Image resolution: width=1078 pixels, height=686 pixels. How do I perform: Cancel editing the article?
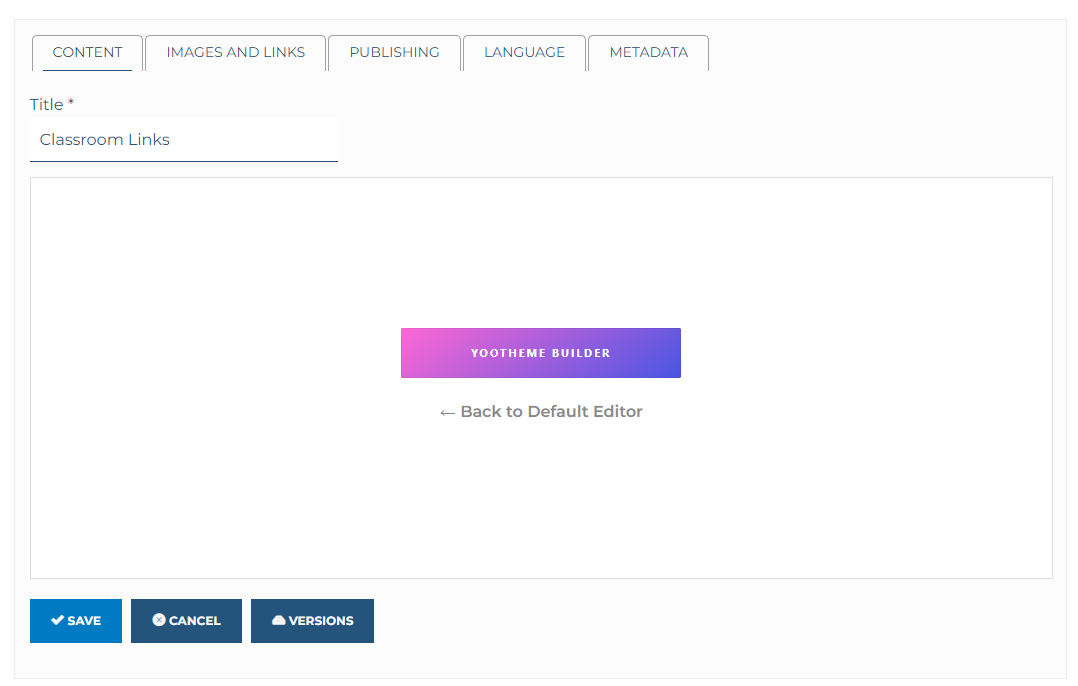pyautogui.click(x=186, y=621)
